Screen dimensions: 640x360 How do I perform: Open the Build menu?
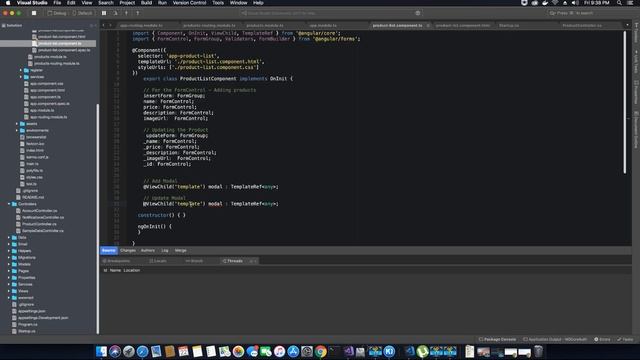pyautogui.click(x=146, y=3)
